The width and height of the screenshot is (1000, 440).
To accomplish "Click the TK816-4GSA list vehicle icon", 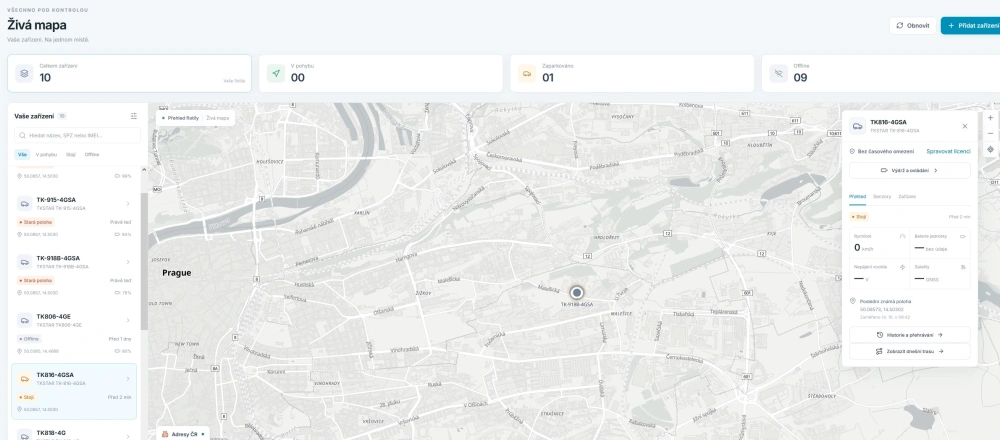I will point(24,379).
